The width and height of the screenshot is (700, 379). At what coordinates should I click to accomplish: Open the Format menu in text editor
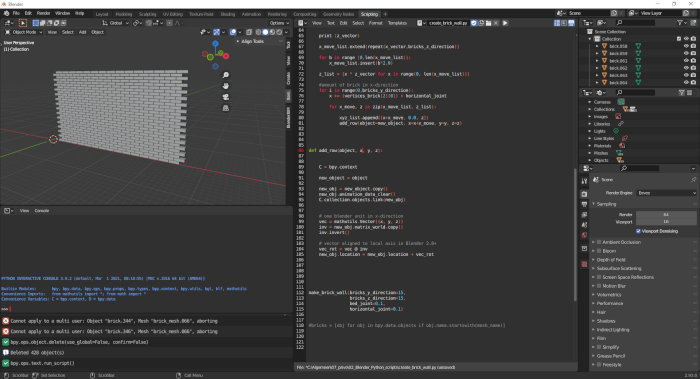[375, 23]
